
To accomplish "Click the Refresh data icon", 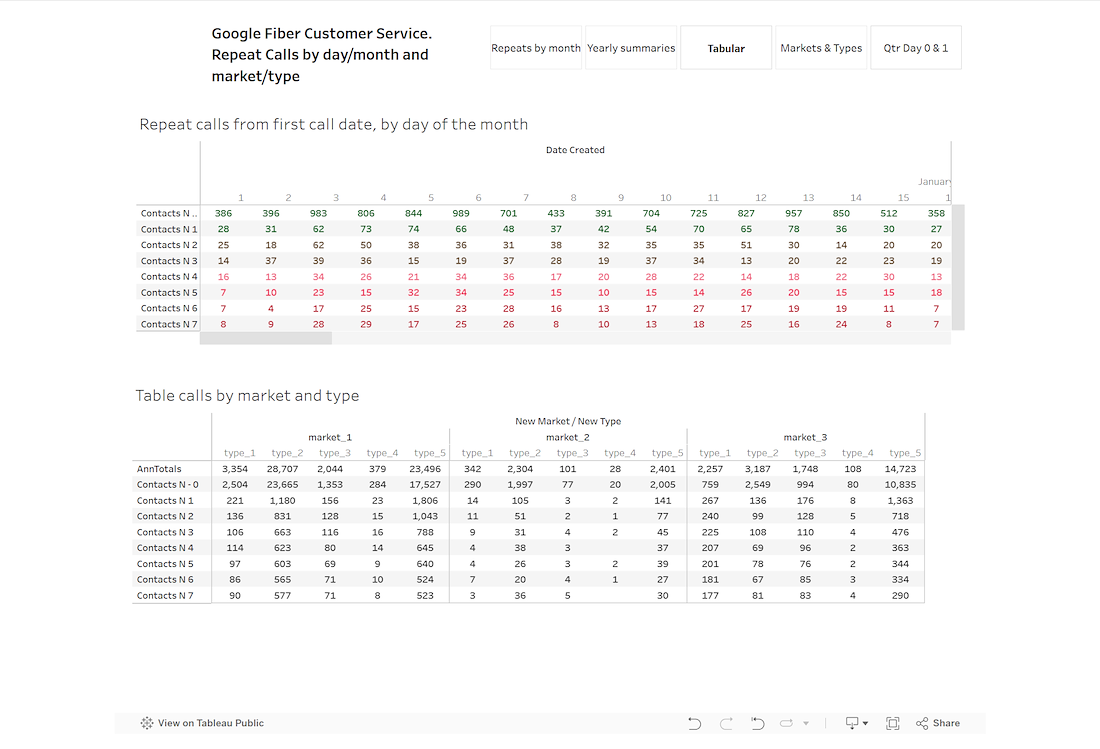I will point(786,723).
